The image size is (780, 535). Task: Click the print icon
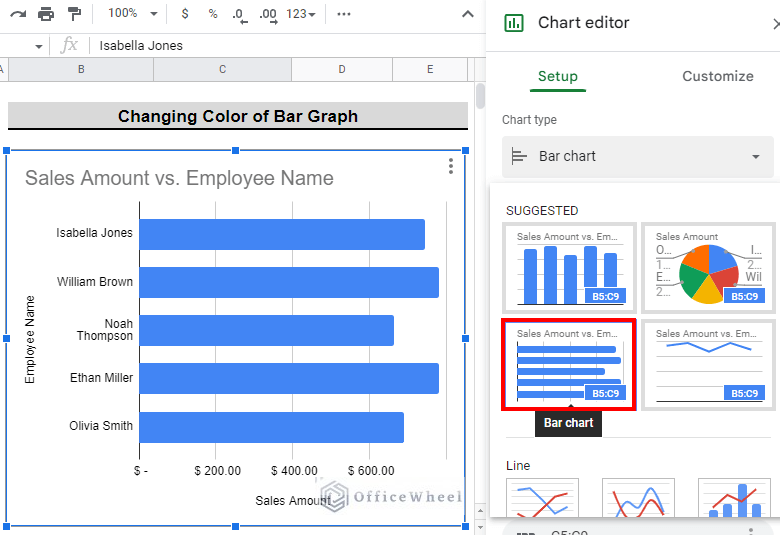(46, 14)
